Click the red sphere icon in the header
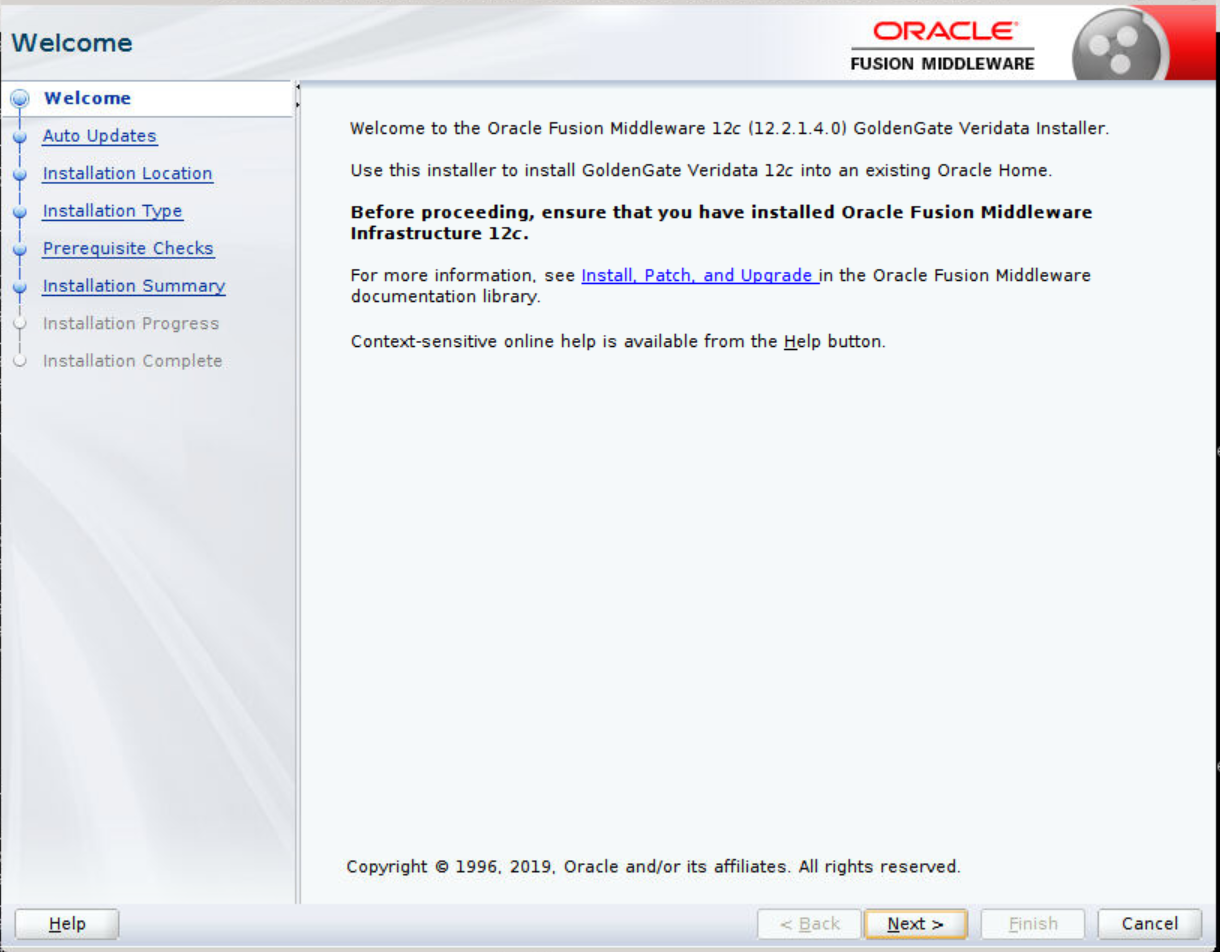1220x952 pixels. [1120, 44]
